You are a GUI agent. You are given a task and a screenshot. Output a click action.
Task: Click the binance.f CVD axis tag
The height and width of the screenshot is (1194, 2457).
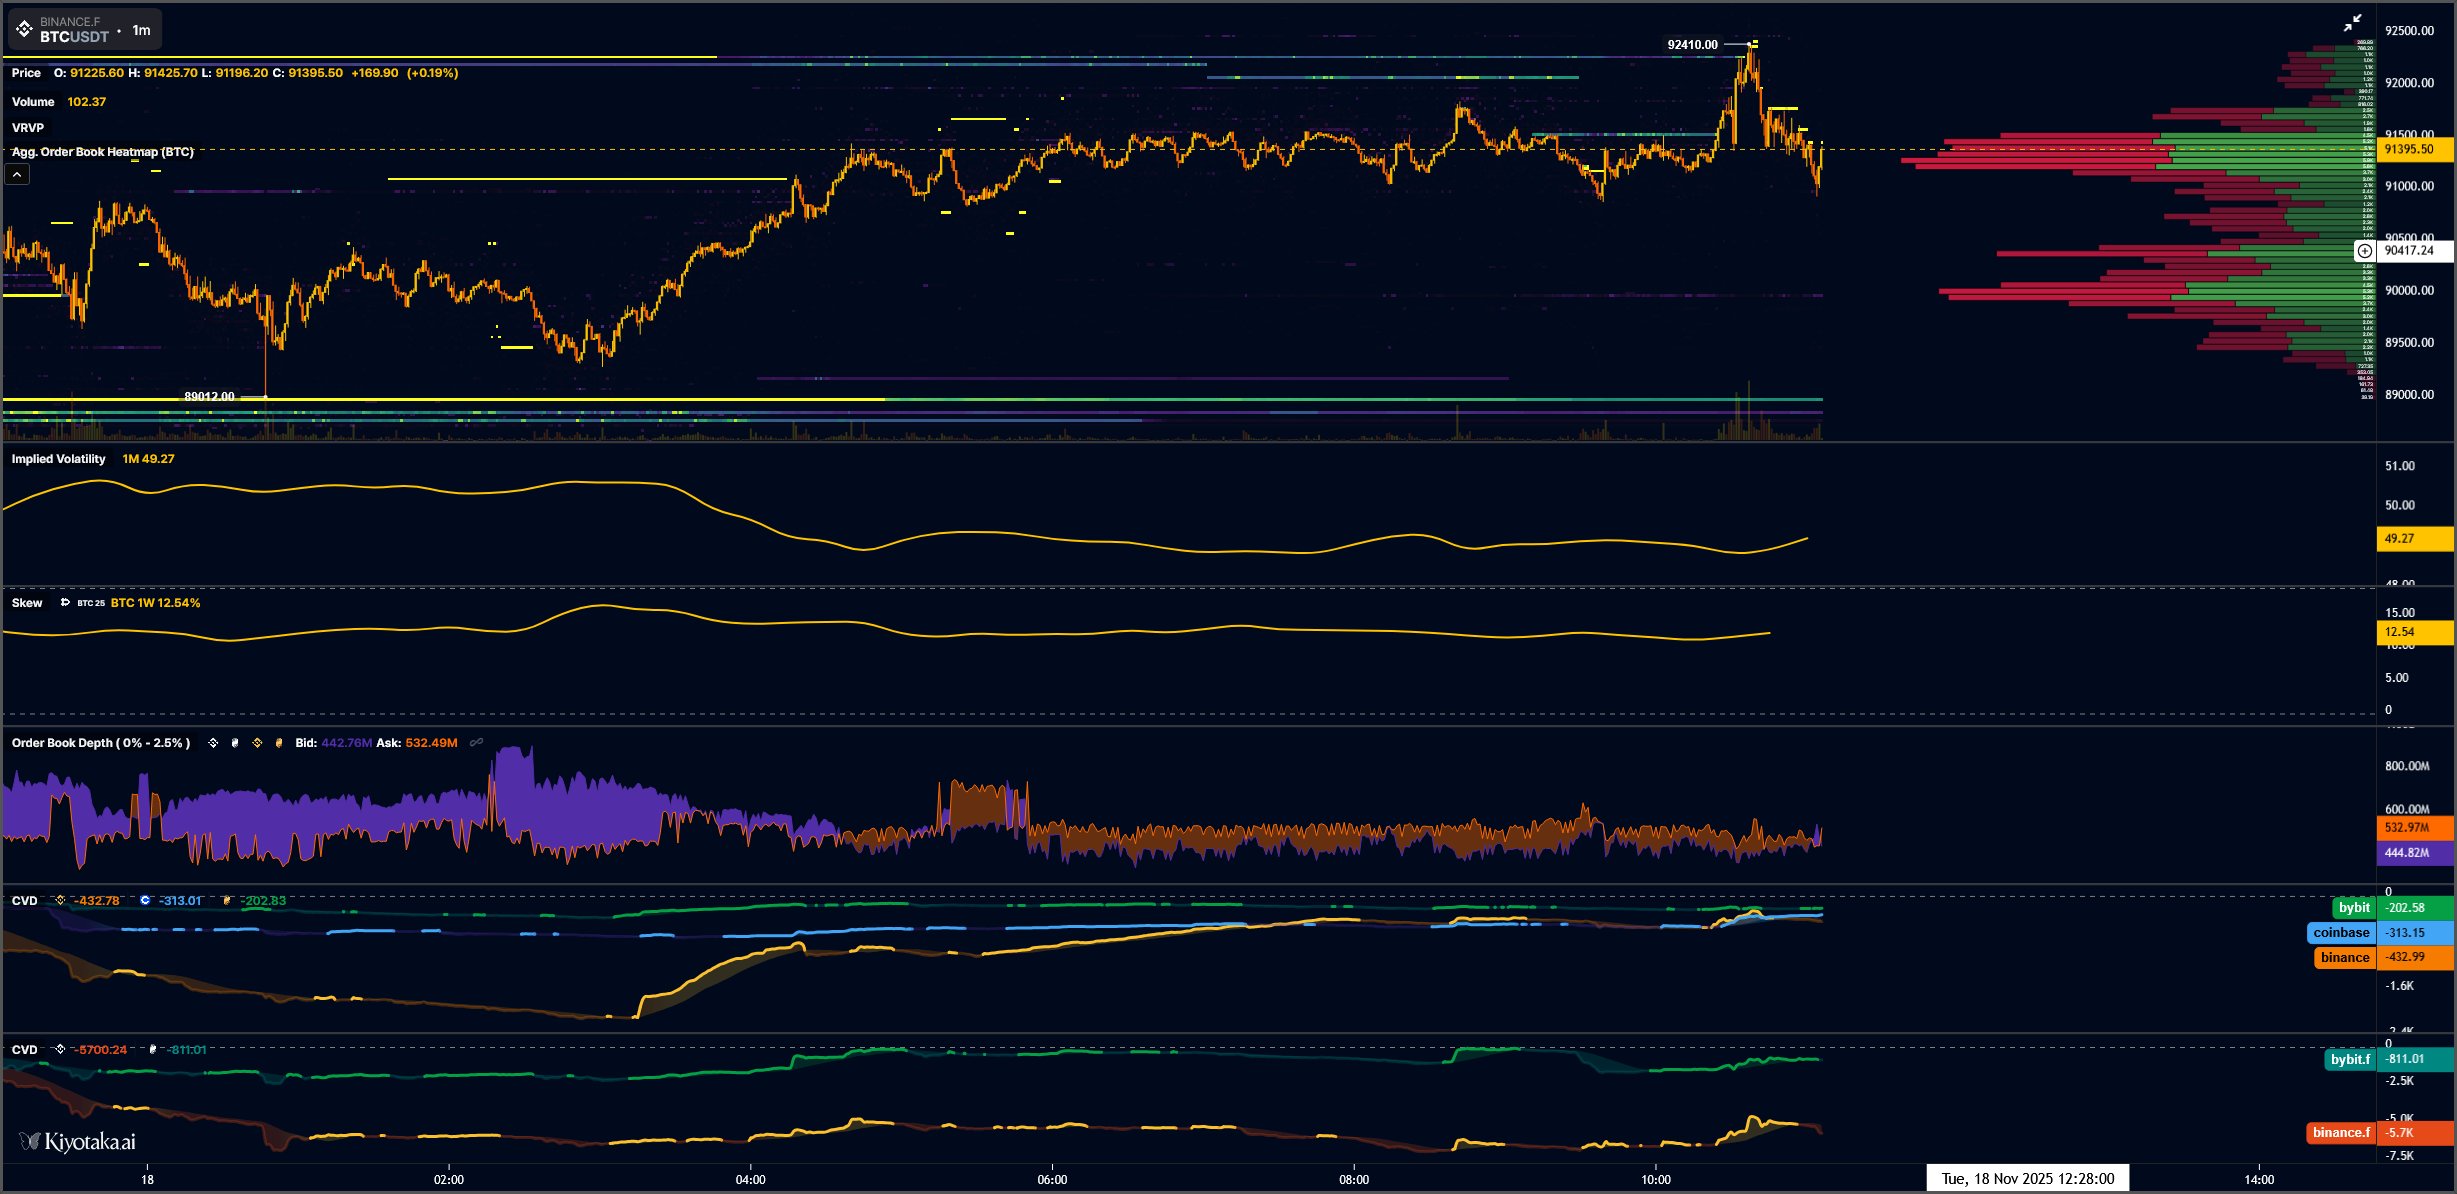click(x=2341, y=1133)
